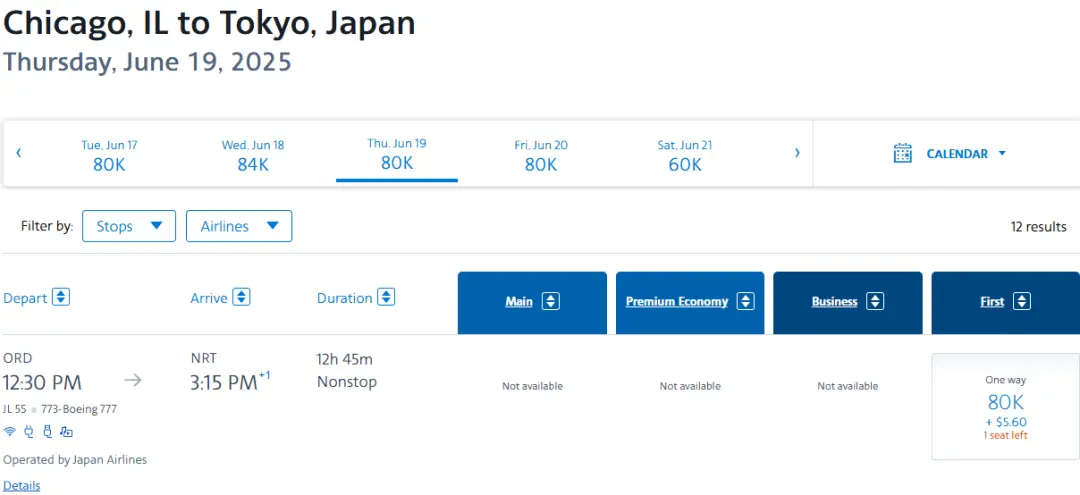Image resolution: width=1080 pixels, height=495 pixels.
Task: Sort flights by Duration sort icon
Action: pyautogui.click(x=386, y=297)
